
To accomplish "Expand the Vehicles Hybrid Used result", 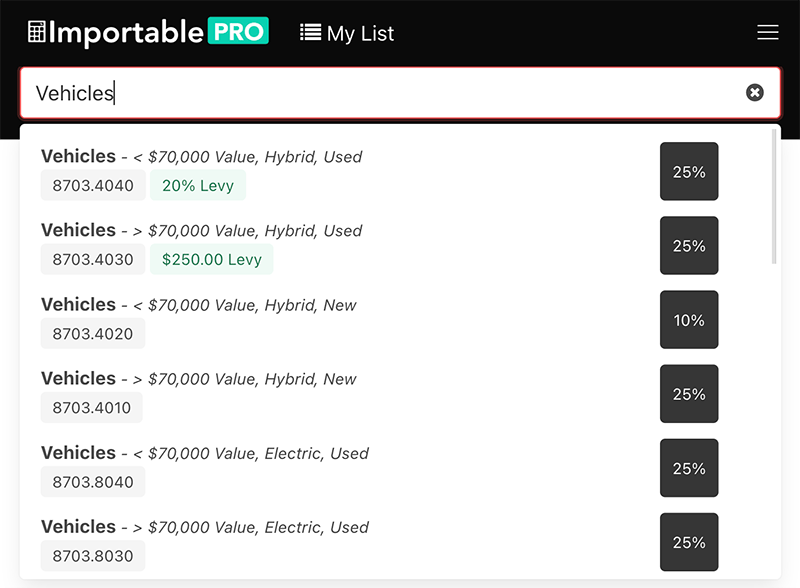I will (200, 156).
